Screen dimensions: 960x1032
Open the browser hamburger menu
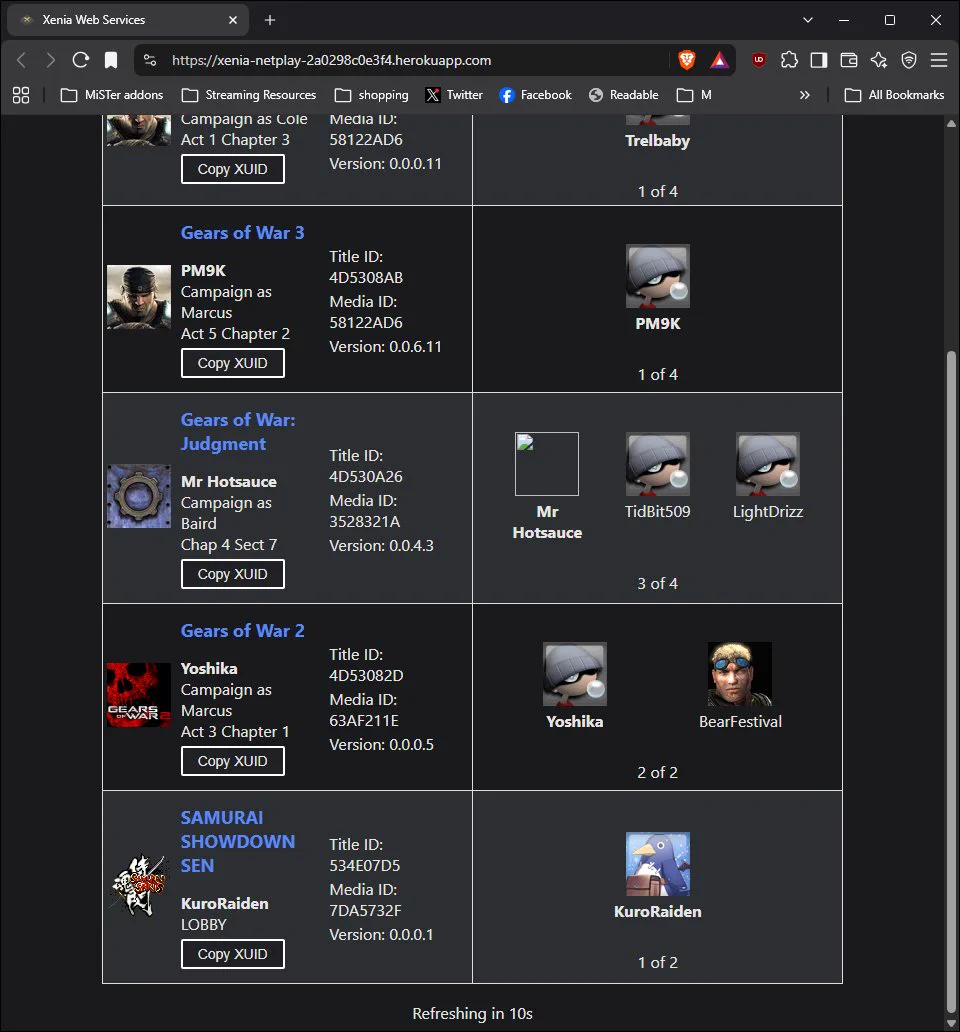pyautogui.click(x=939, y=61)
